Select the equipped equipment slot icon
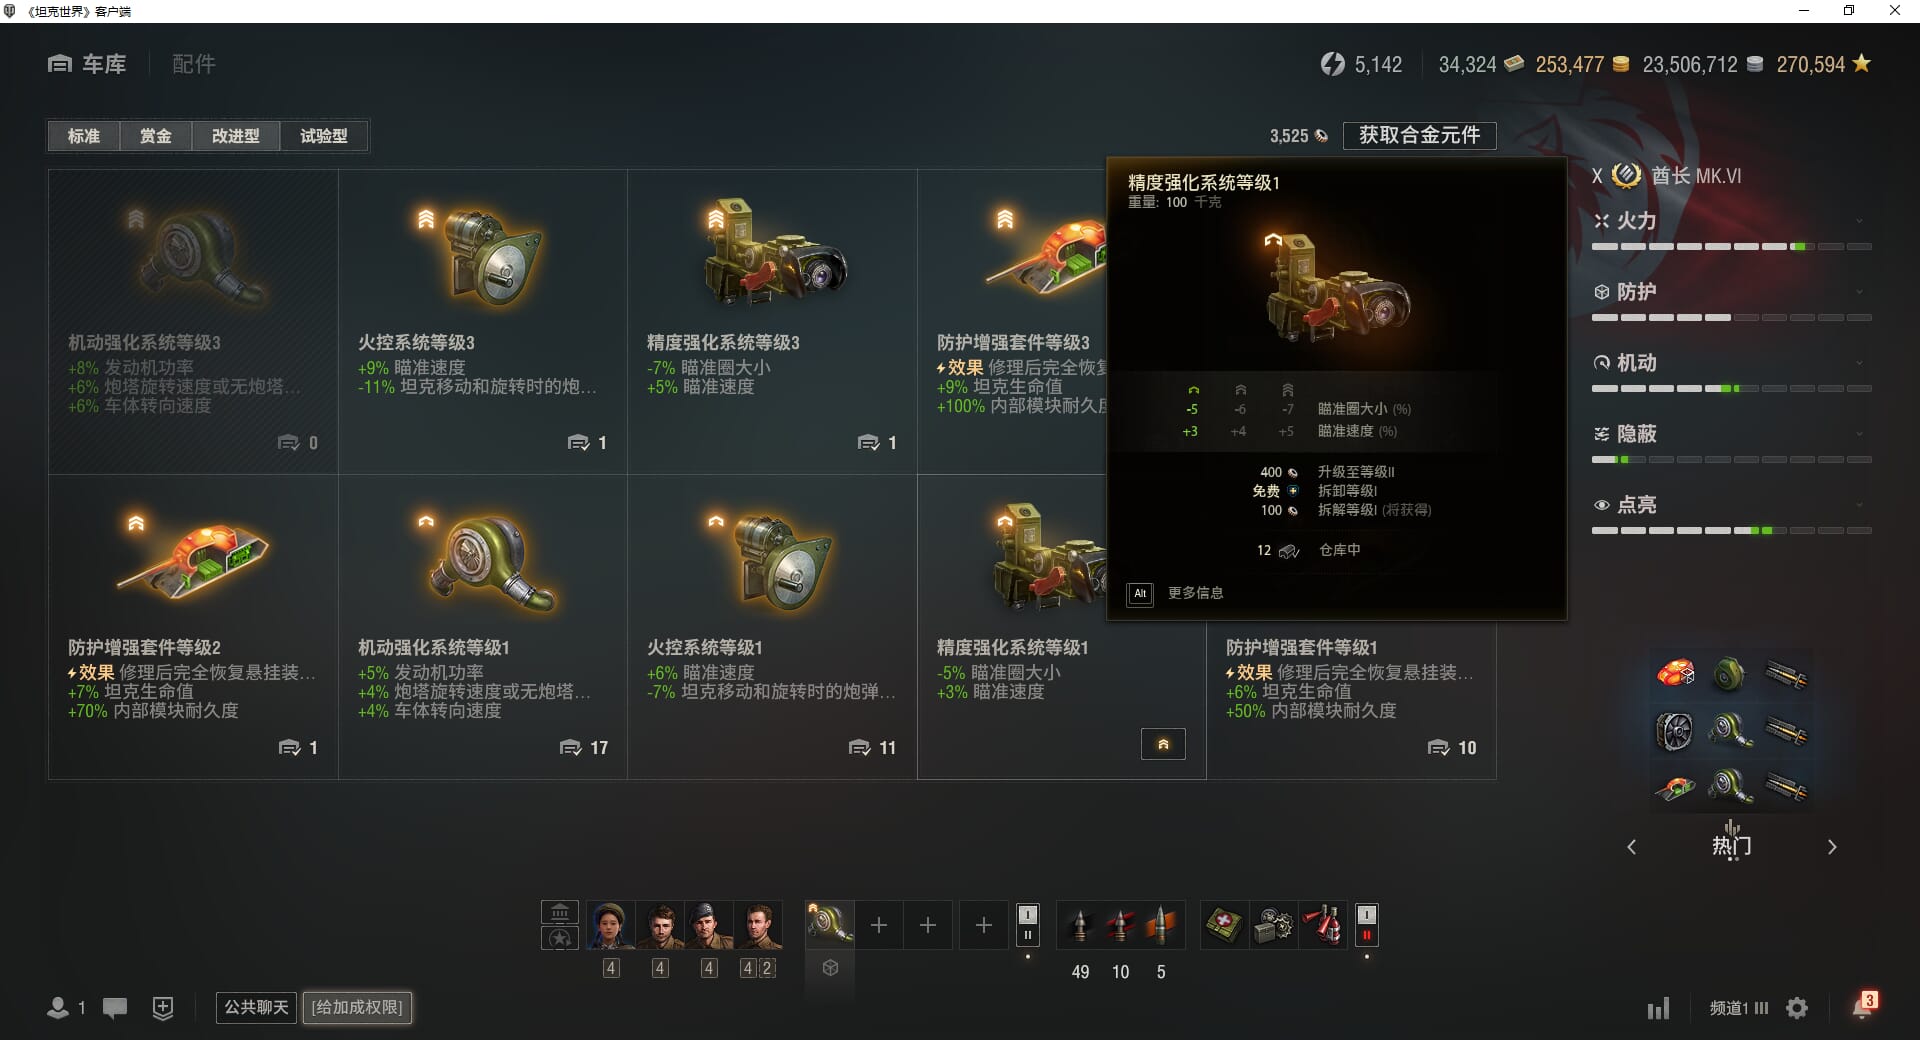Screen dimensions: 1920x1040 pos(830,925)
